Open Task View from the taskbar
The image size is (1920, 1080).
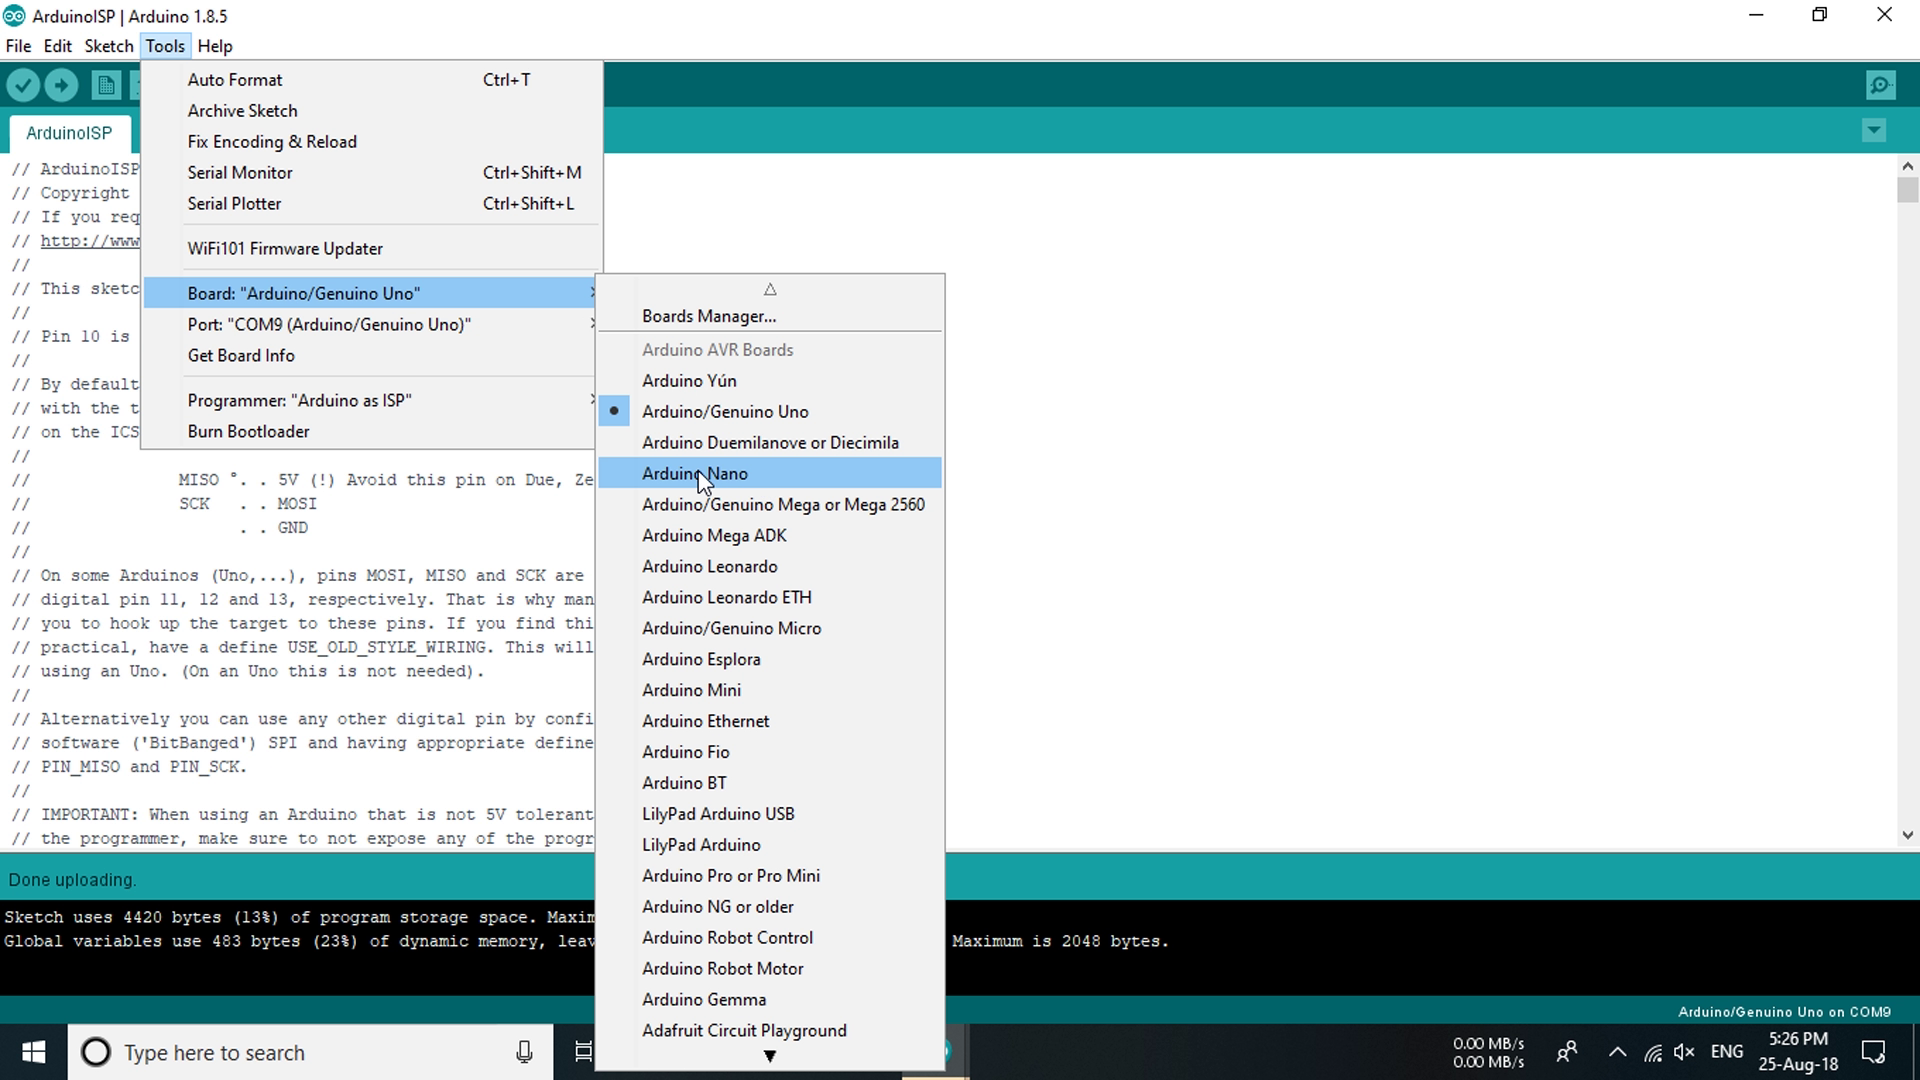[x=584, y=1052]
